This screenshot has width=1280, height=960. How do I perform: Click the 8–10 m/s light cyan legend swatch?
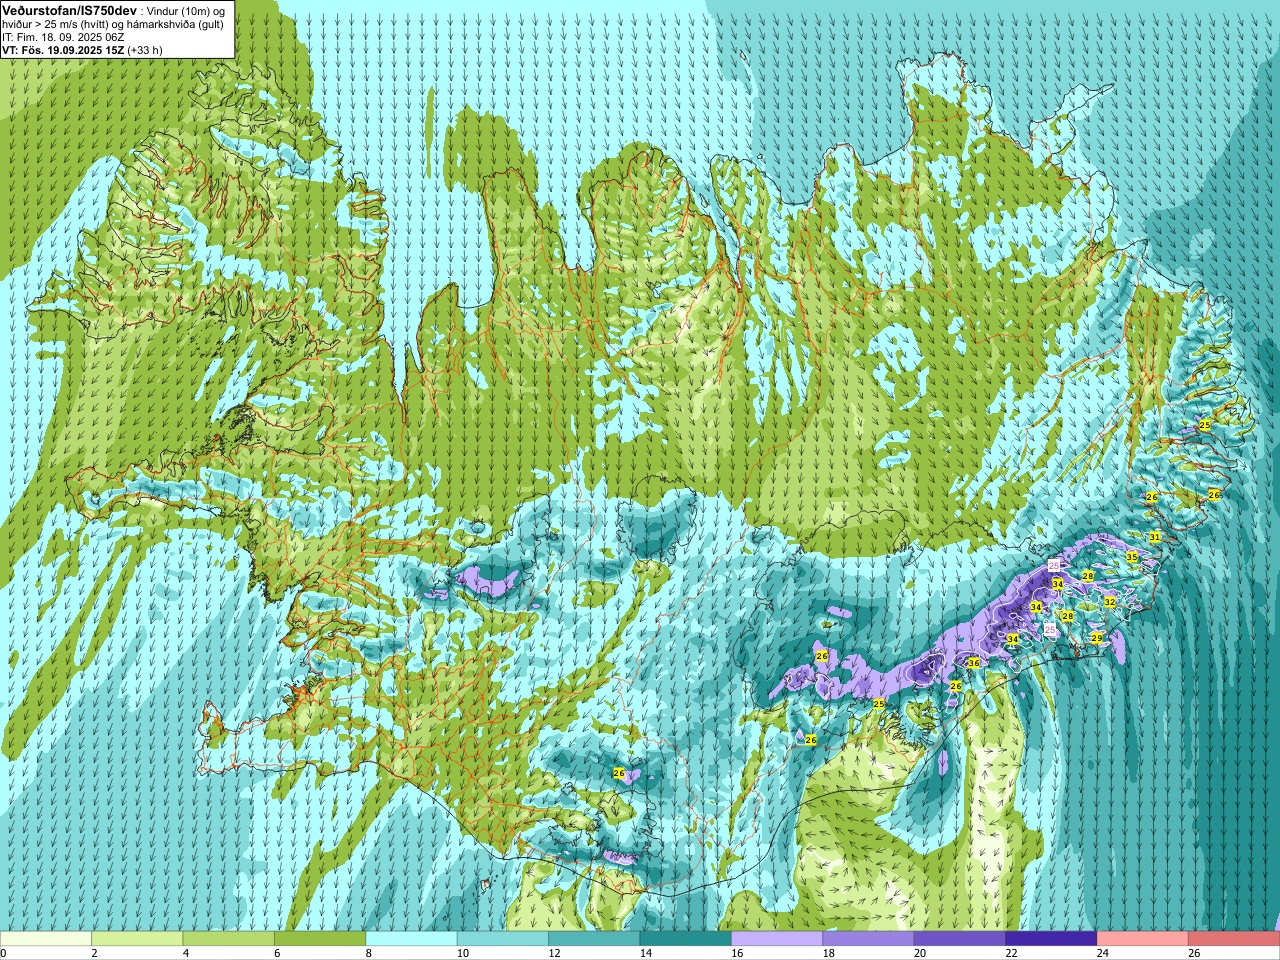[x=411, y=939]
